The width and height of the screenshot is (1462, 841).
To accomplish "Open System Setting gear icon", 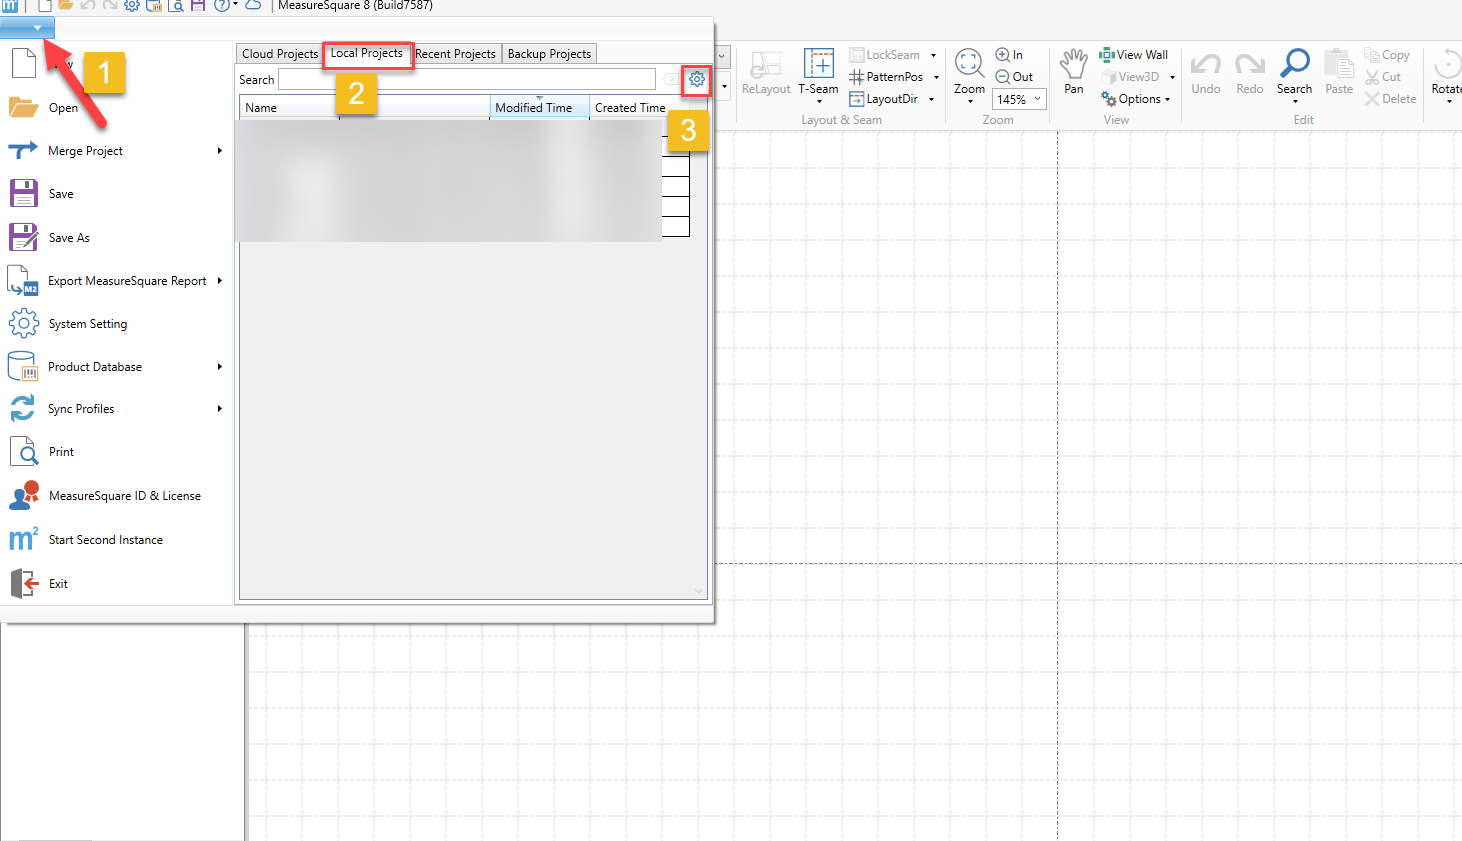I will [24, 323].
